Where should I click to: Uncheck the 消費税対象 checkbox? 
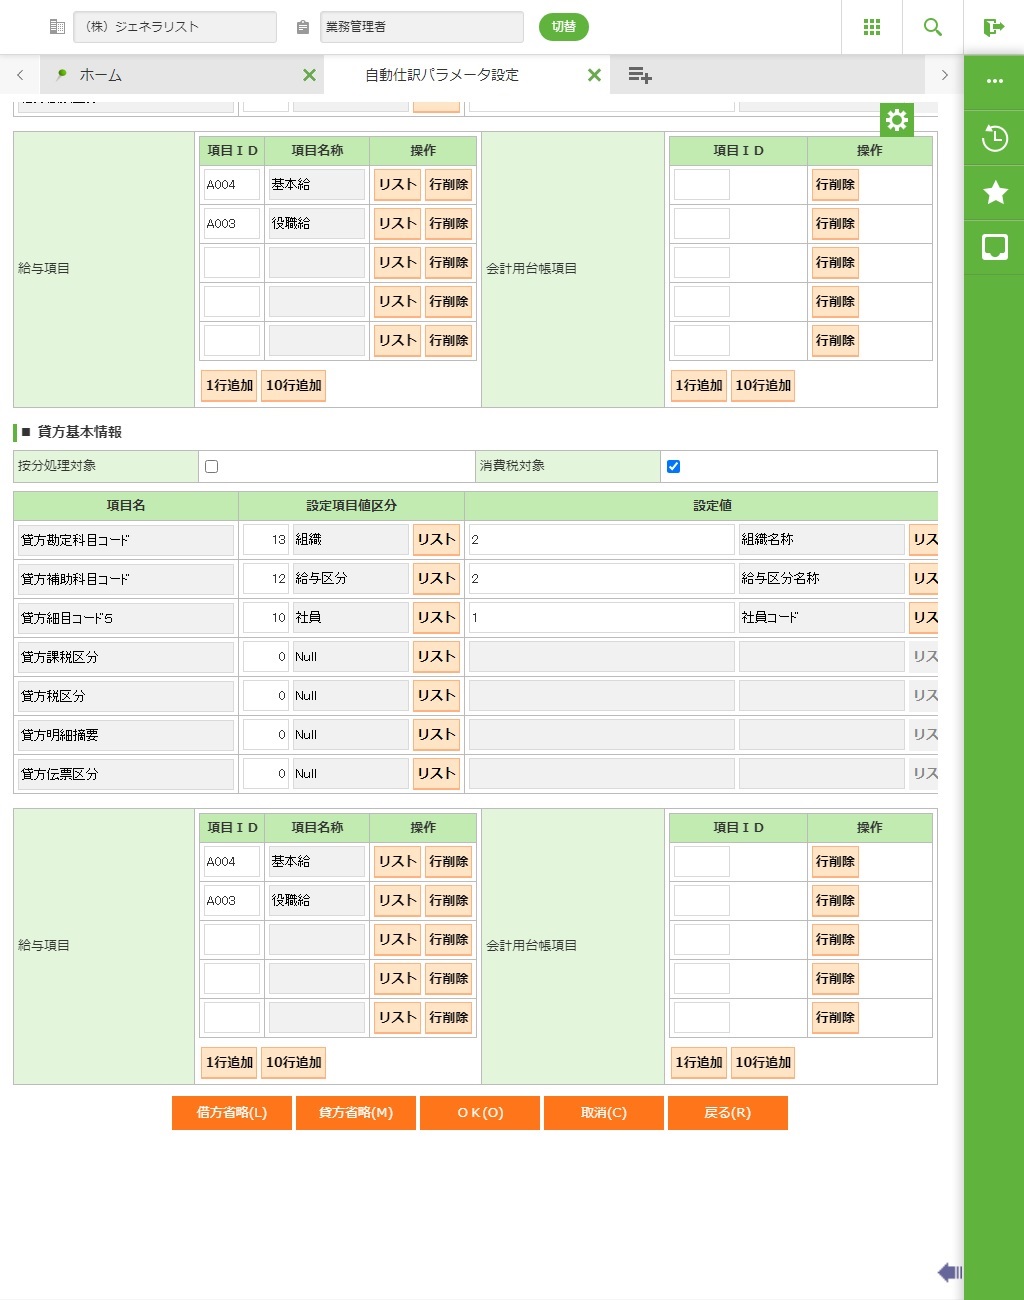click(673, 466)
